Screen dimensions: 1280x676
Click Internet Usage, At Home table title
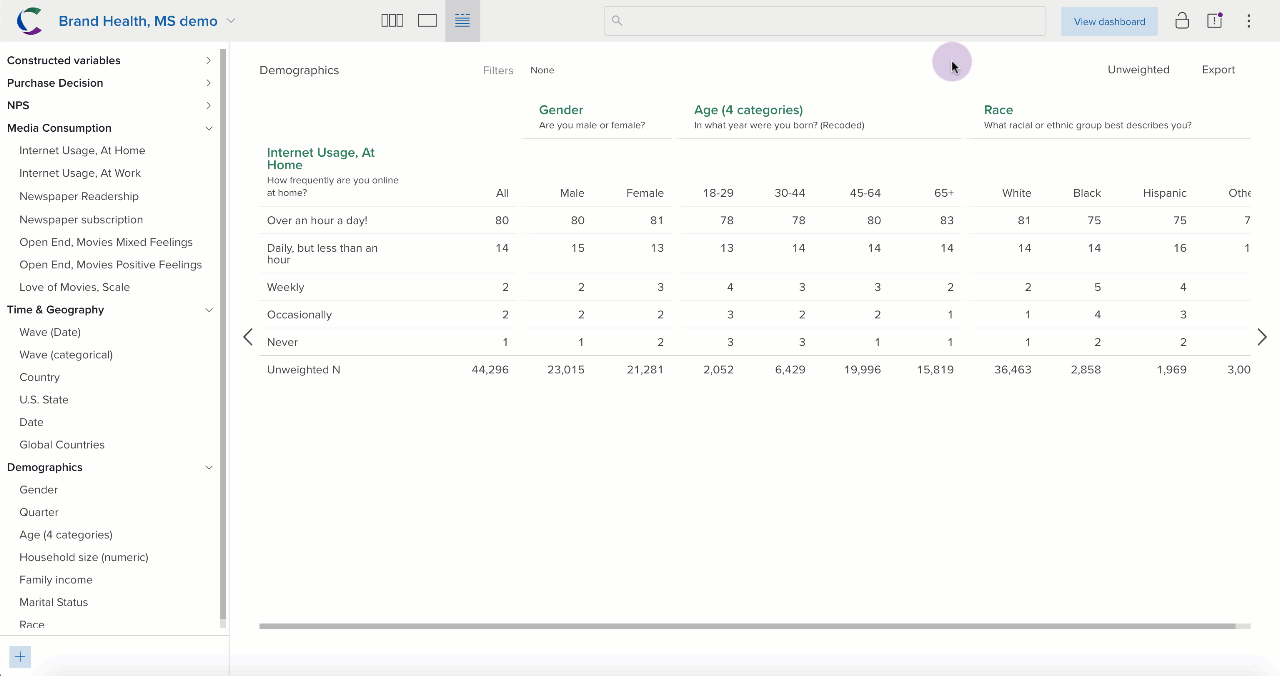tap(321, 159)
